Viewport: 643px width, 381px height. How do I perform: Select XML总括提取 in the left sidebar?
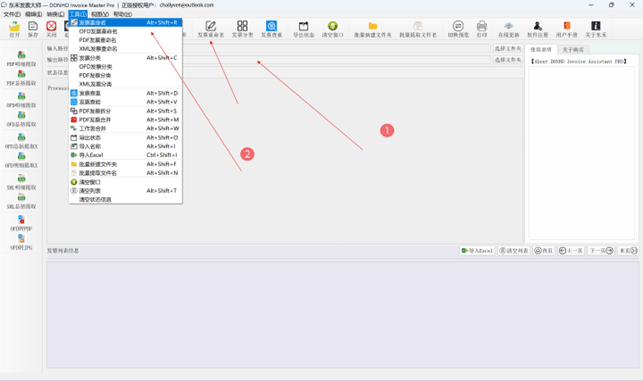coord(21,201)
